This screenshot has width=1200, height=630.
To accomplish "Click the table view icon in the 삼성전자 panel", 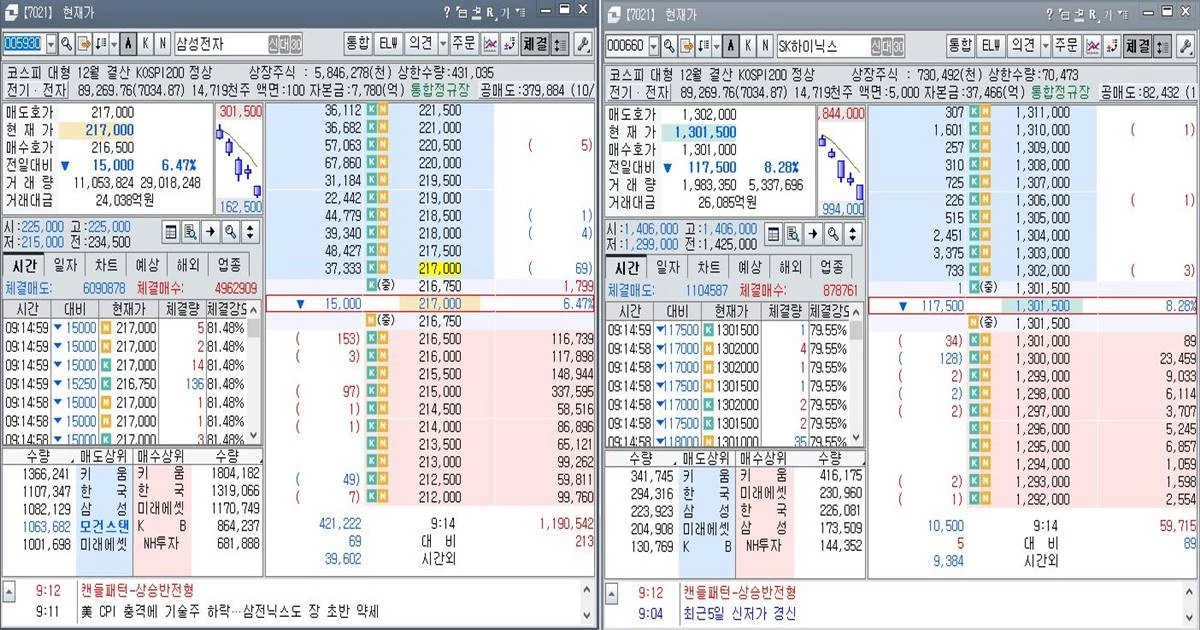I will click(172, 232).
